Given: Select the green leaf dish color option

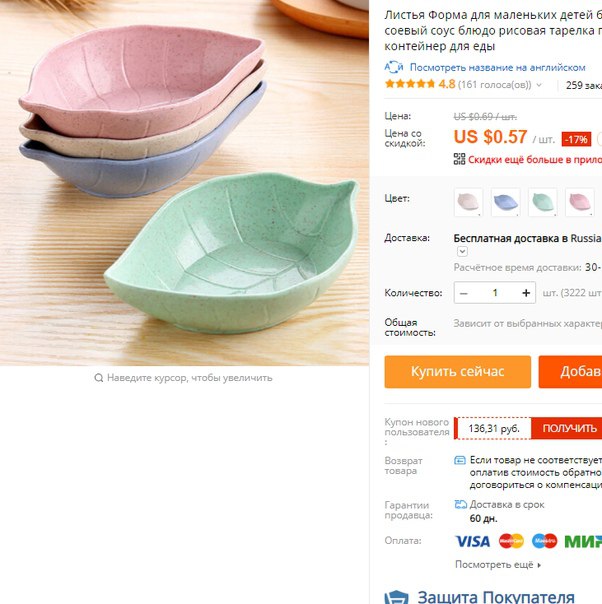Looking at the screenshot, I should click(542, 202).
